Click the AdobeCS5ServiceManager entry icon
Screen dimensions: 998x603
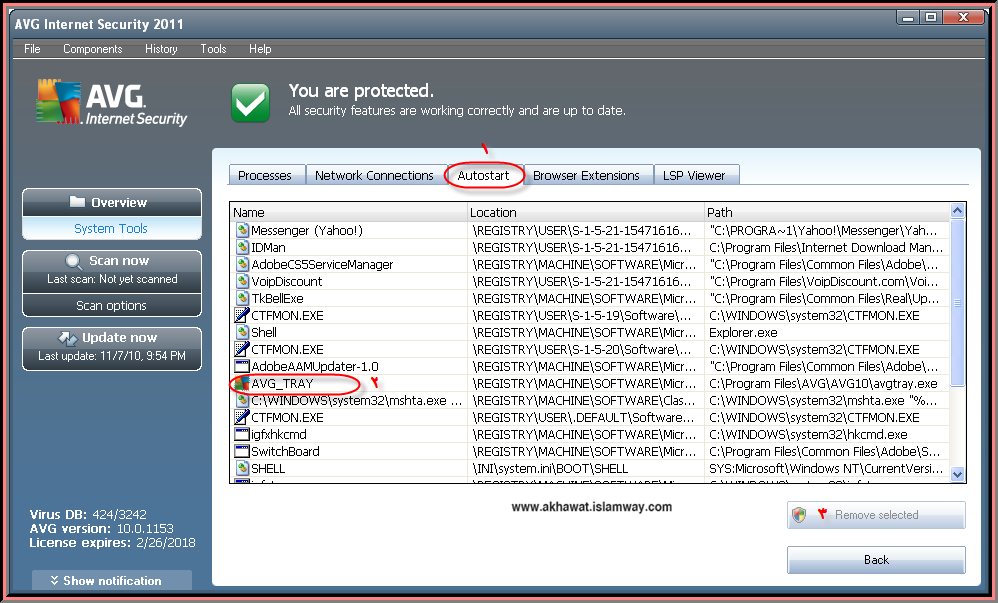pos(242,264)
